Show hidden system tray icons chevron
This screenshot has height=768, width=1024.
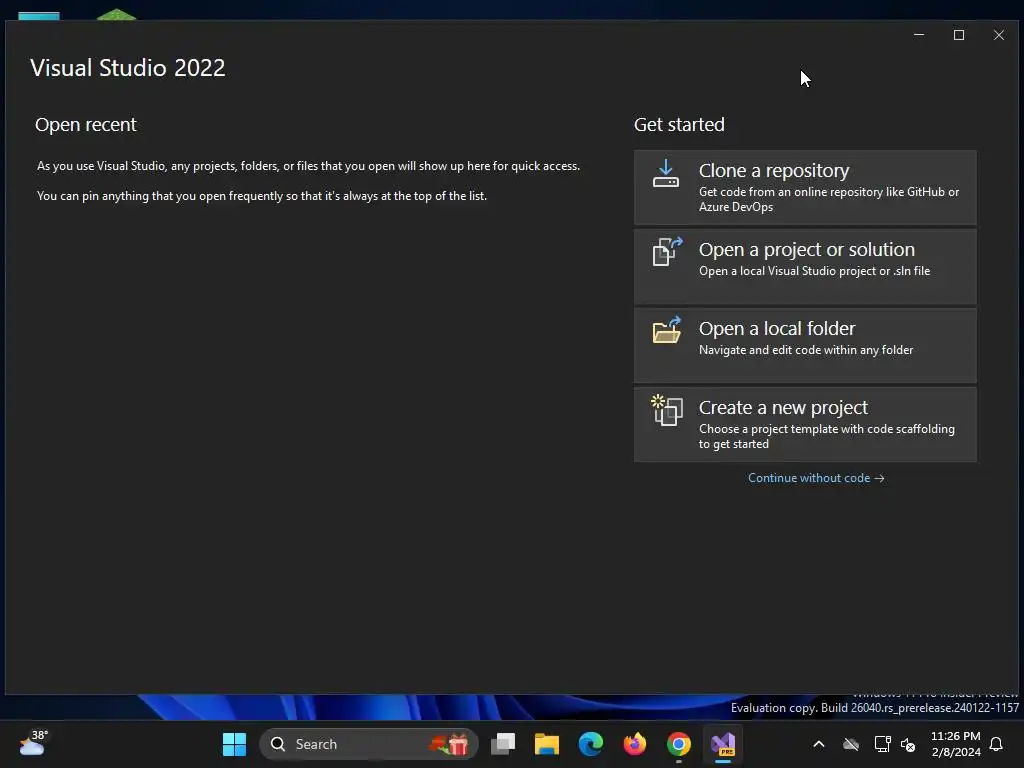tap(818, 744)
